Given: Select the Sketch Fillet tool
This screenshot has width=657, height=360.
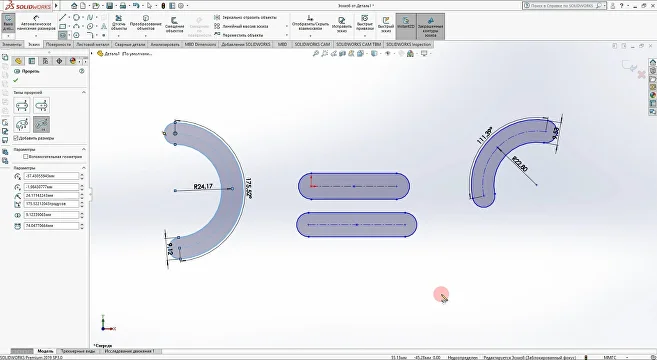Looking at the screenshot, I should coord(90,35).
